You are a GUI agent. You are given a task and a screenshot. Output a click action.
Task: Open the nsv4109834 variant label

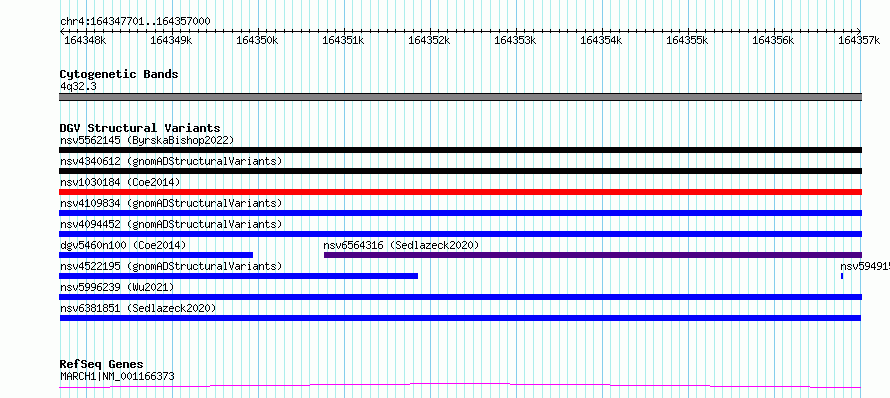pos(171,203)
